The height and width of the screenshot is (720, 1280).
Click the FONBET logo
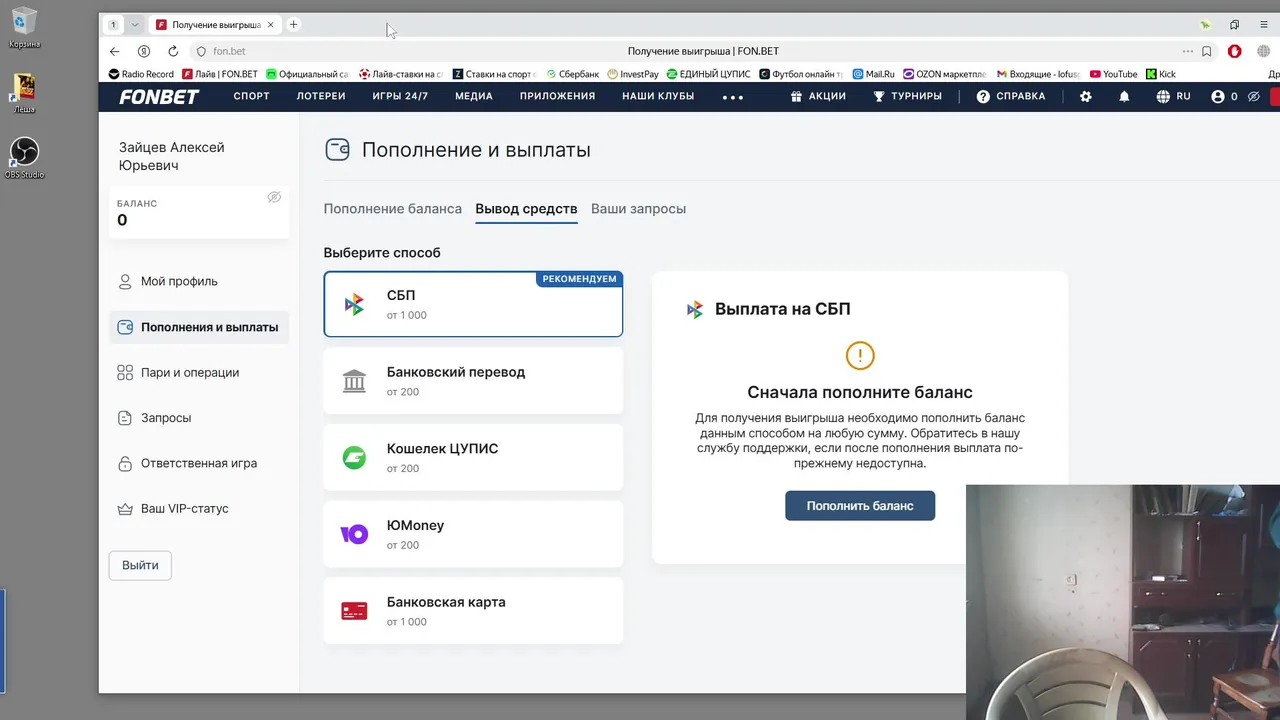click(x=159, y=97)
